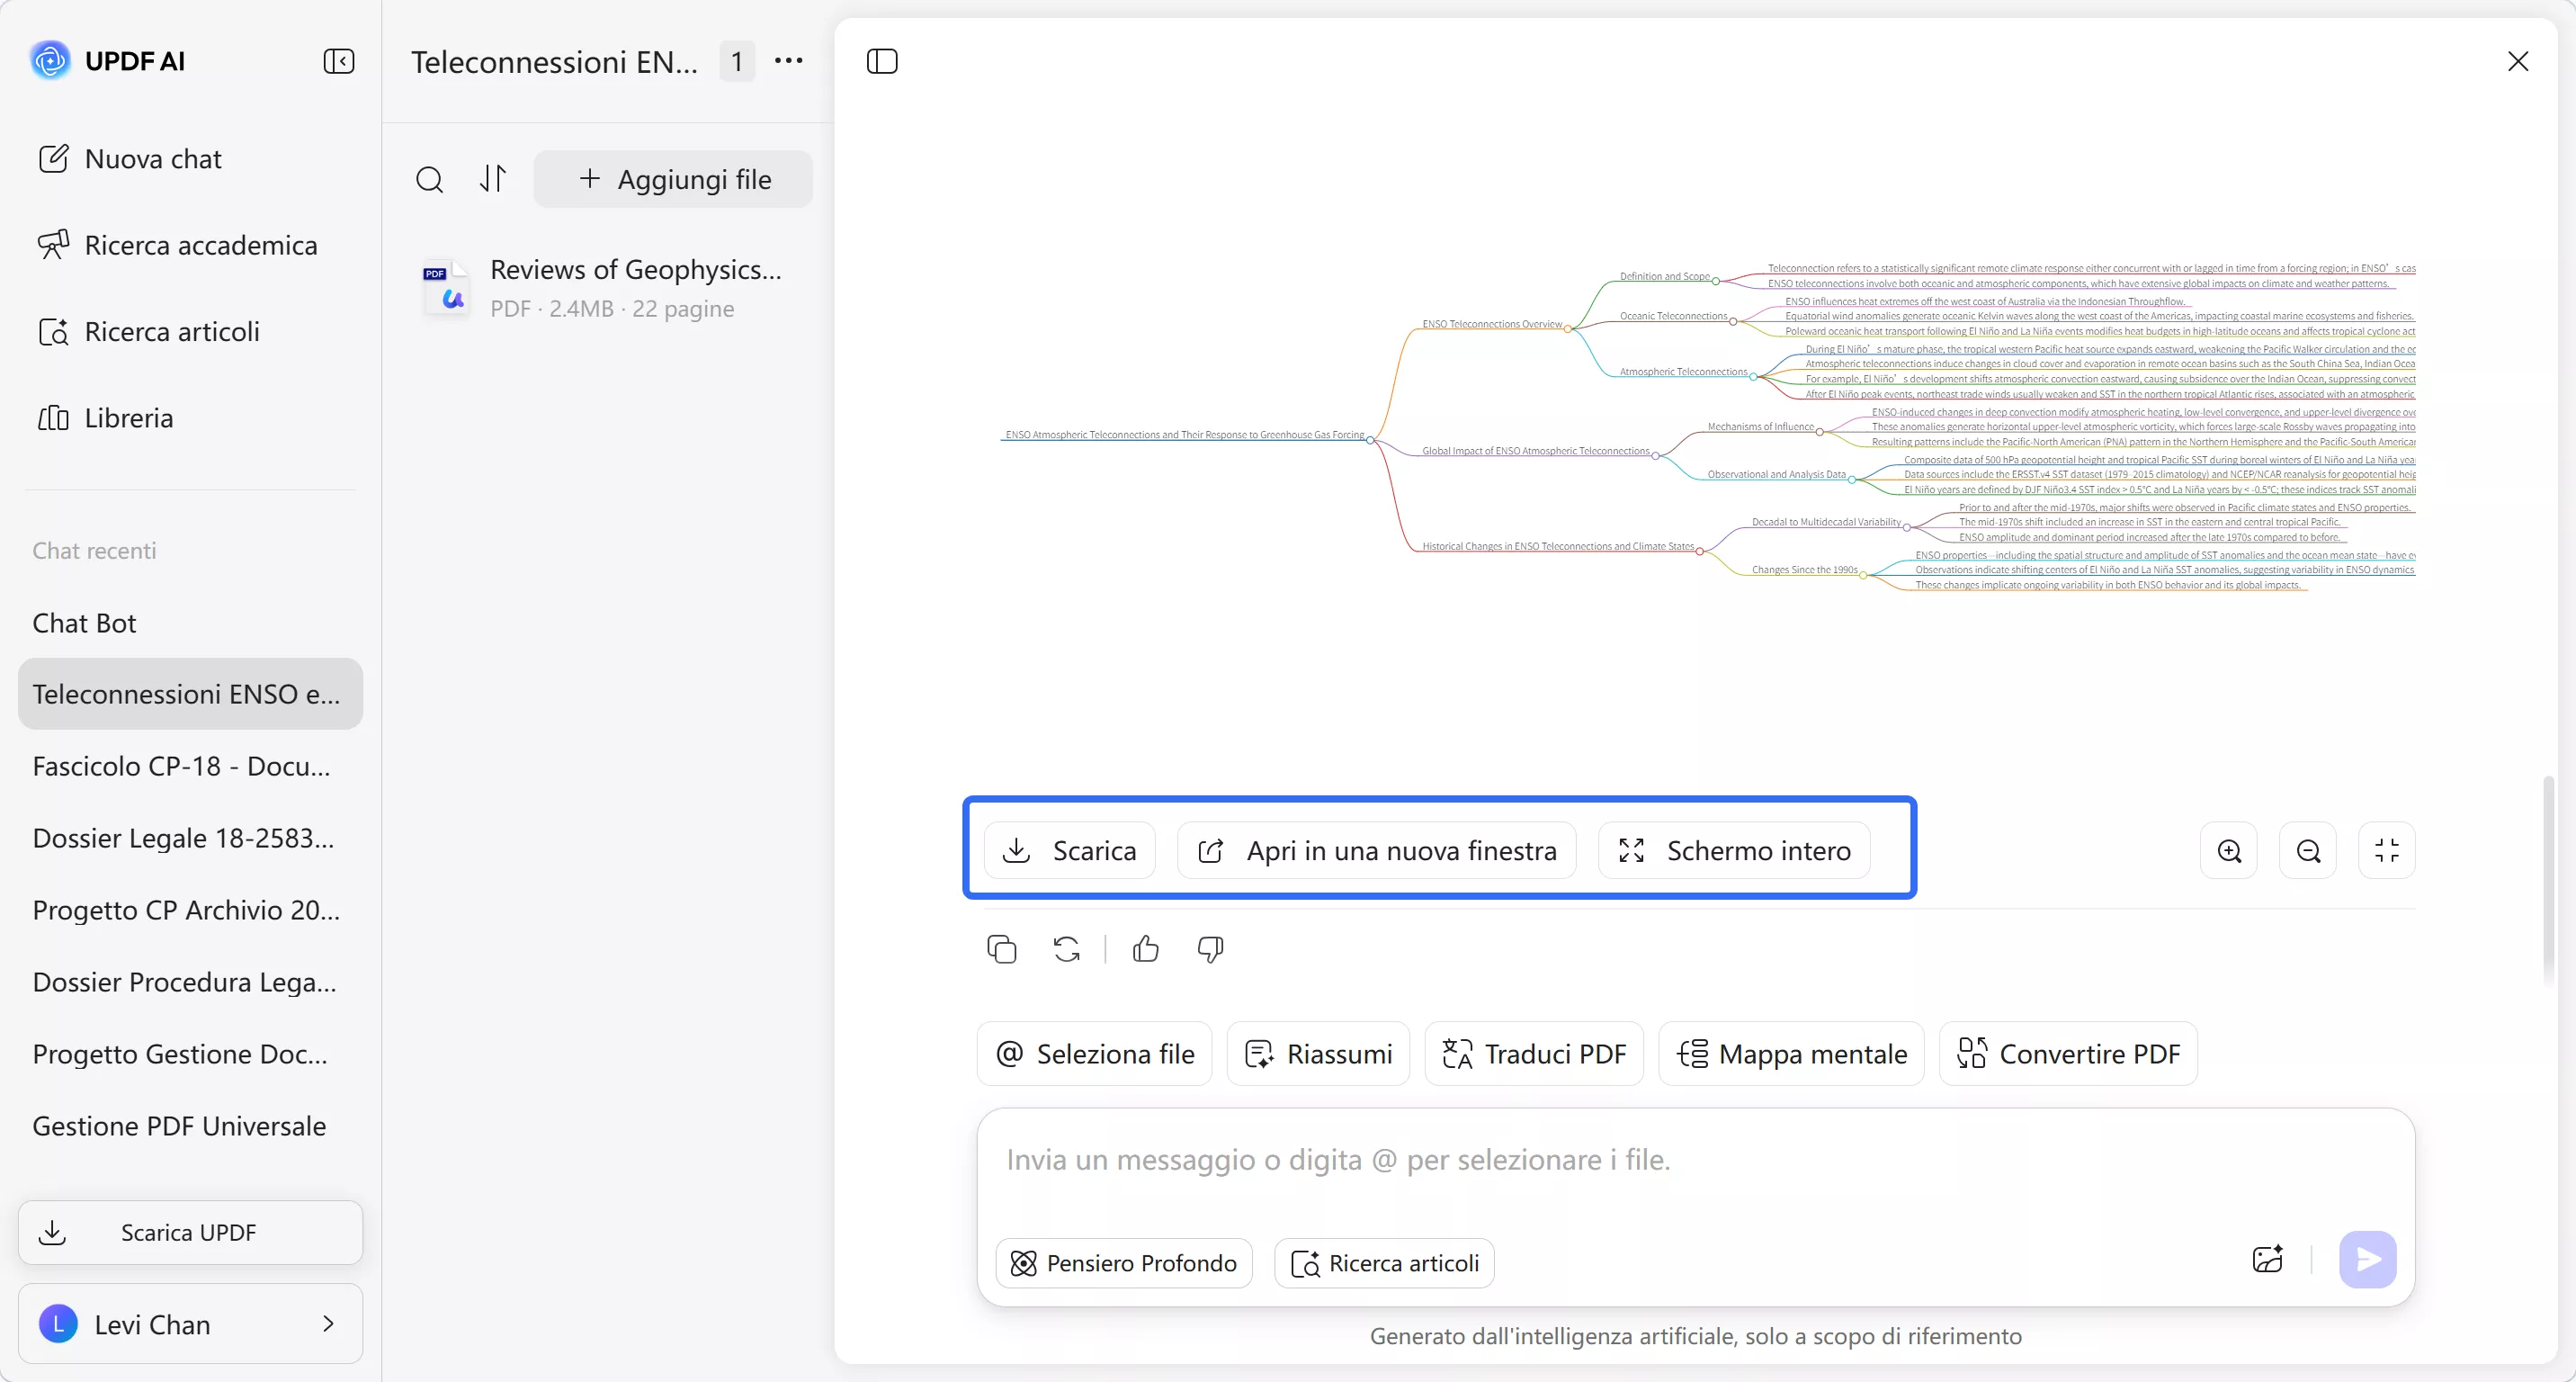Enable Pensiero Profondo mode

(x=1123, y=1262)
